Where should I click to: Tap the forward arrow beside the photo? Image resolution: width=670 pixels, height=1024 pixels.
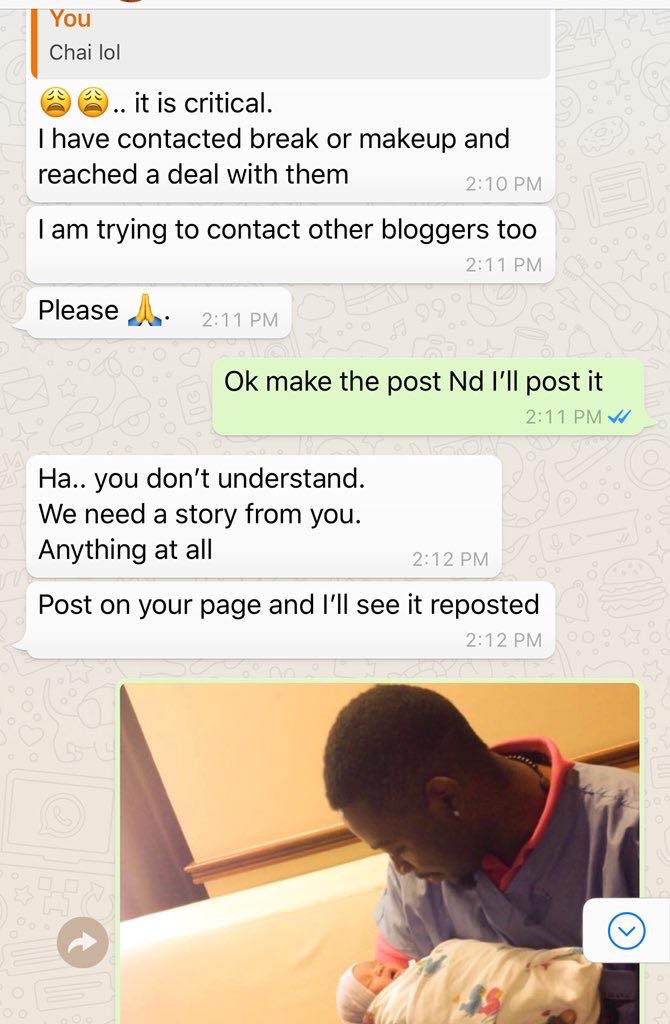(x=82, y=942)
